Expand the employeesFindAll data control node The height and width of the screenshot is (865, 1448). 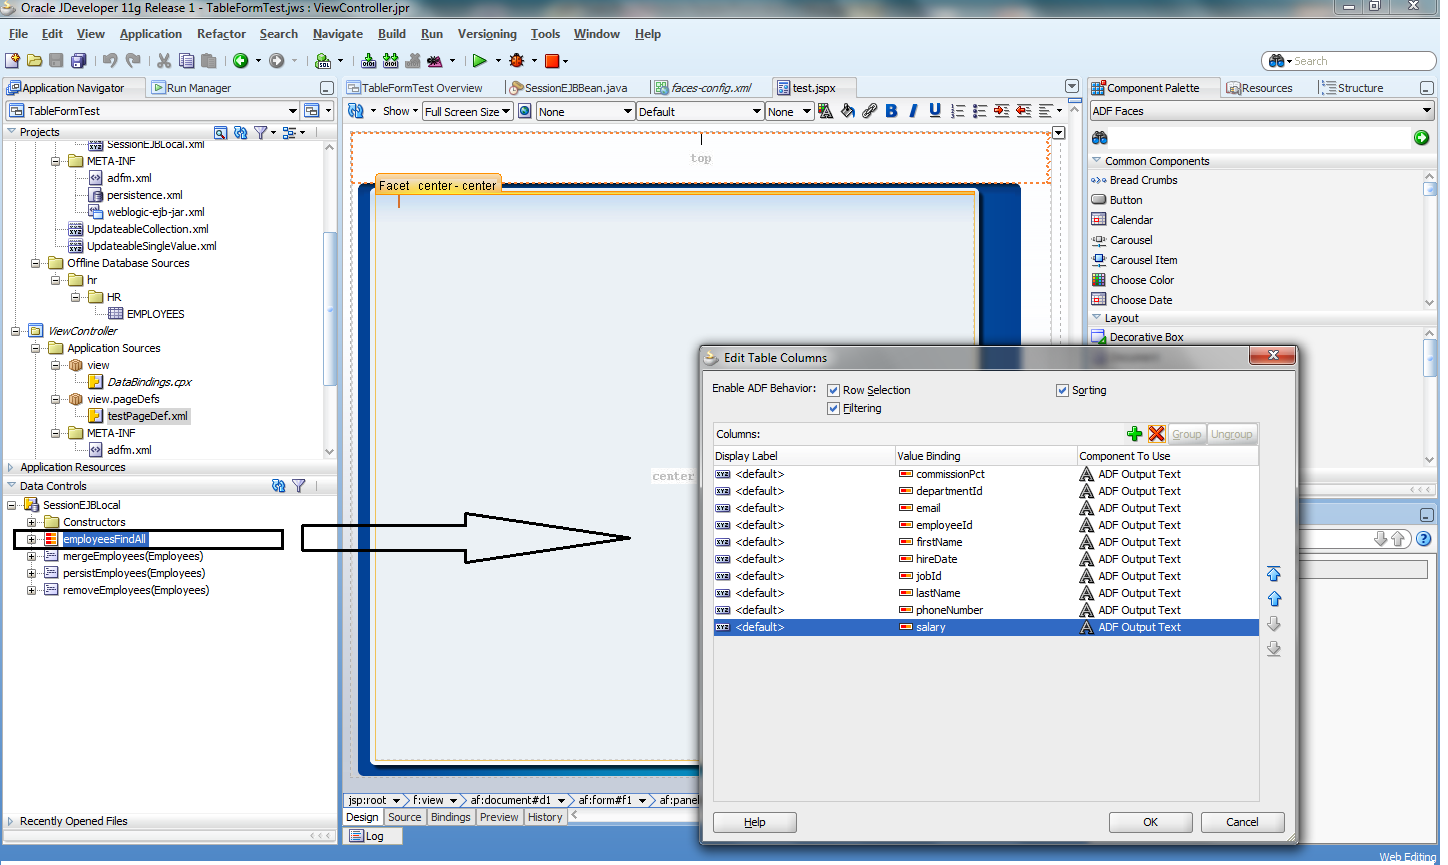pyautogui.click(x=32, y=540)
